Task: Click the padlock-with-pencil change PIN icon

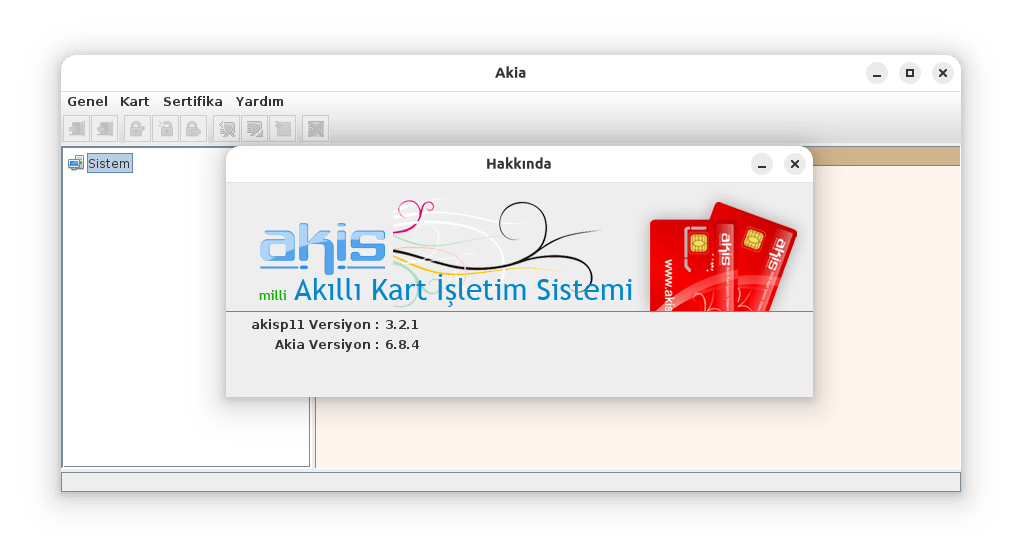Action: click(x=137, y=128)
